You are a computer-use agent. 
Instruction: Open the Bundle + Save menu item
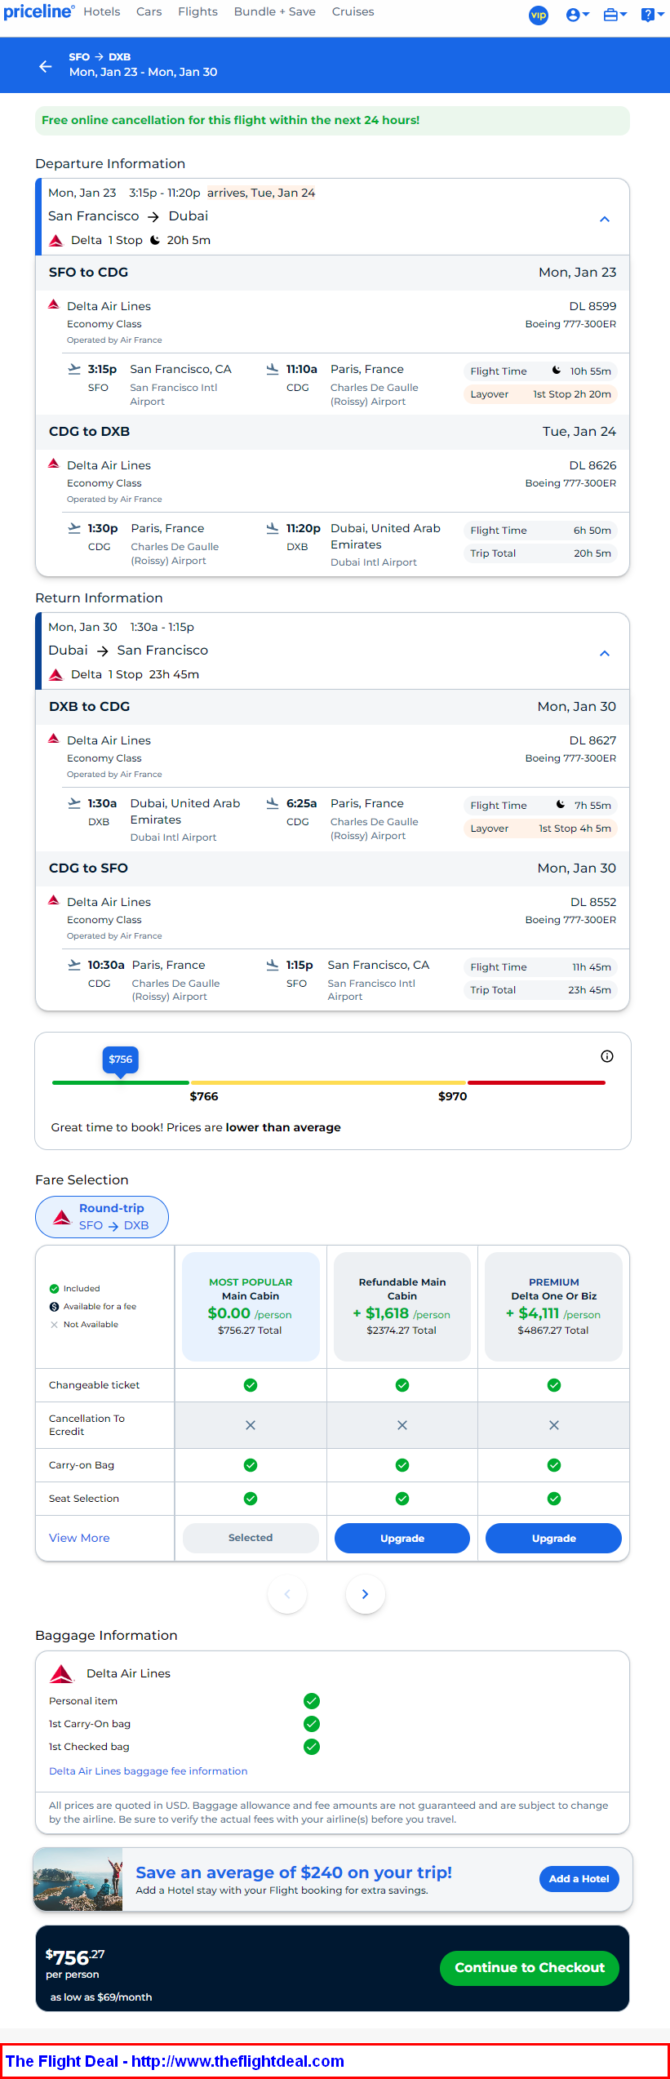tap(275, 12)
